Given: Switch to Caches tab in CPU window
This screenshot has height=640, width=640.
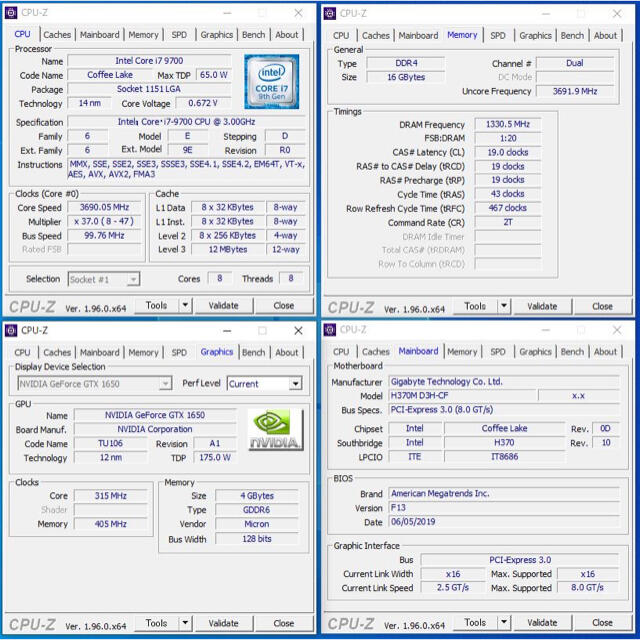Looking at the screenshot, I should pyautogui.click(x=57, y=35).
